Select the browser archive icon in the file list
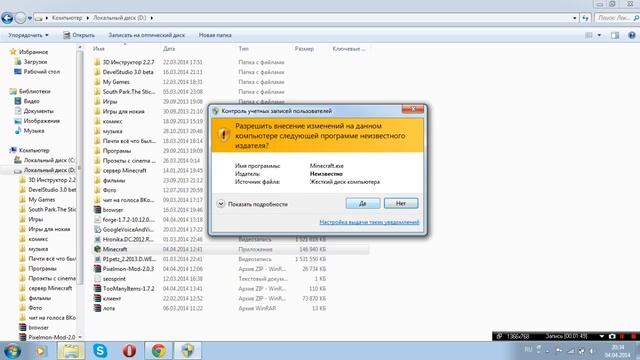Viewport: 640px width, 360px height. pyautogui.click(x=97, y=210)
